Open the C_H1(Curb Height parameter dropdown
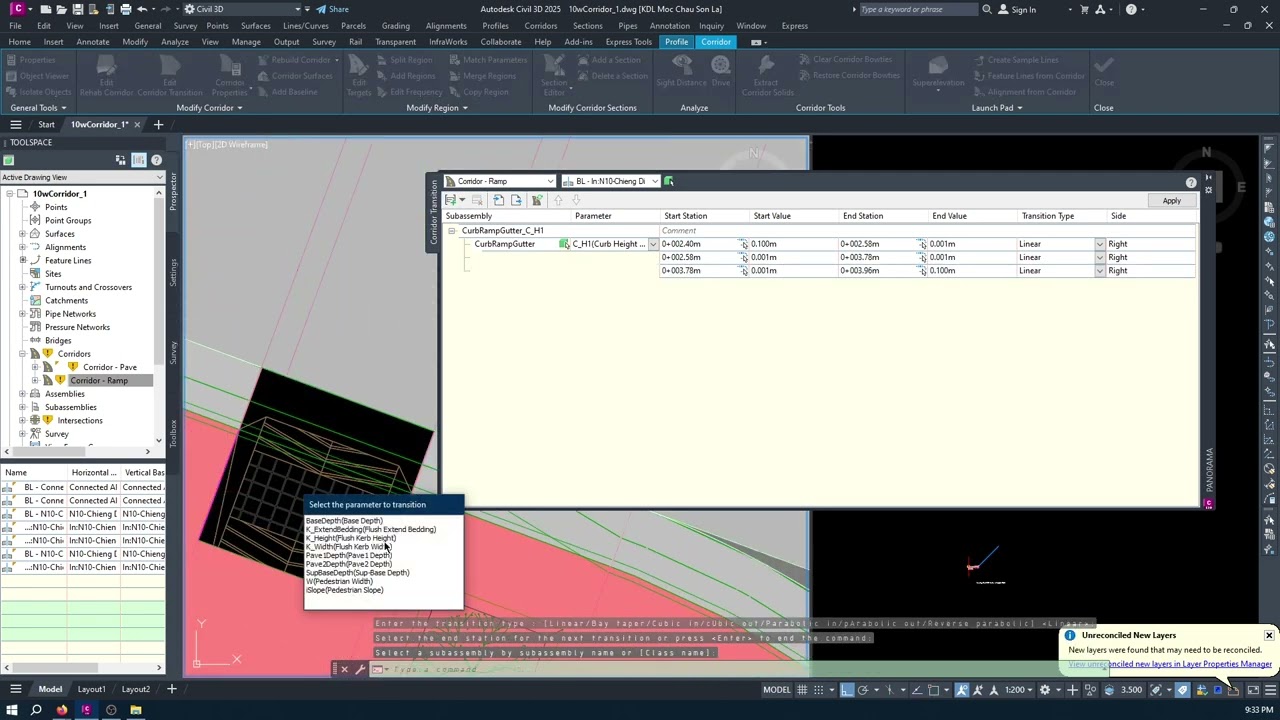Image resolution: width=1280 pixels, height=720 pixels. [653, 244]
